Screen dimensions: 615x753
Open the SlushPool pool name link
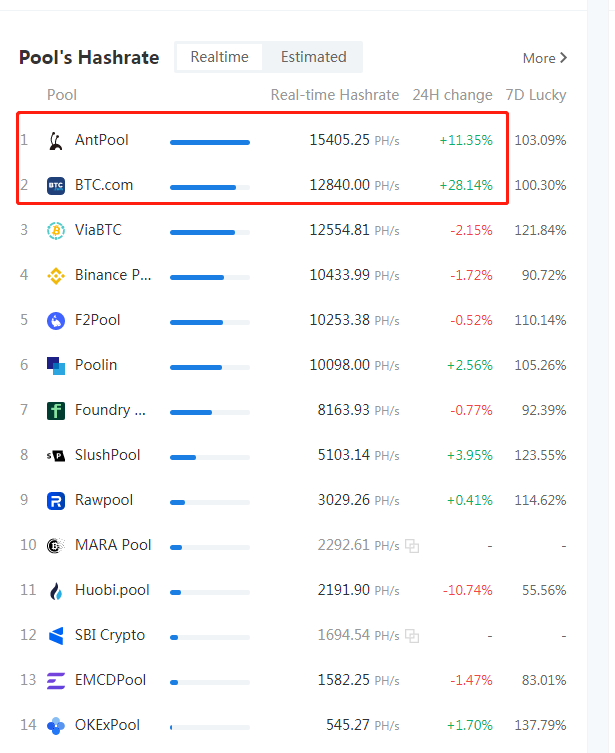[108, 455]
